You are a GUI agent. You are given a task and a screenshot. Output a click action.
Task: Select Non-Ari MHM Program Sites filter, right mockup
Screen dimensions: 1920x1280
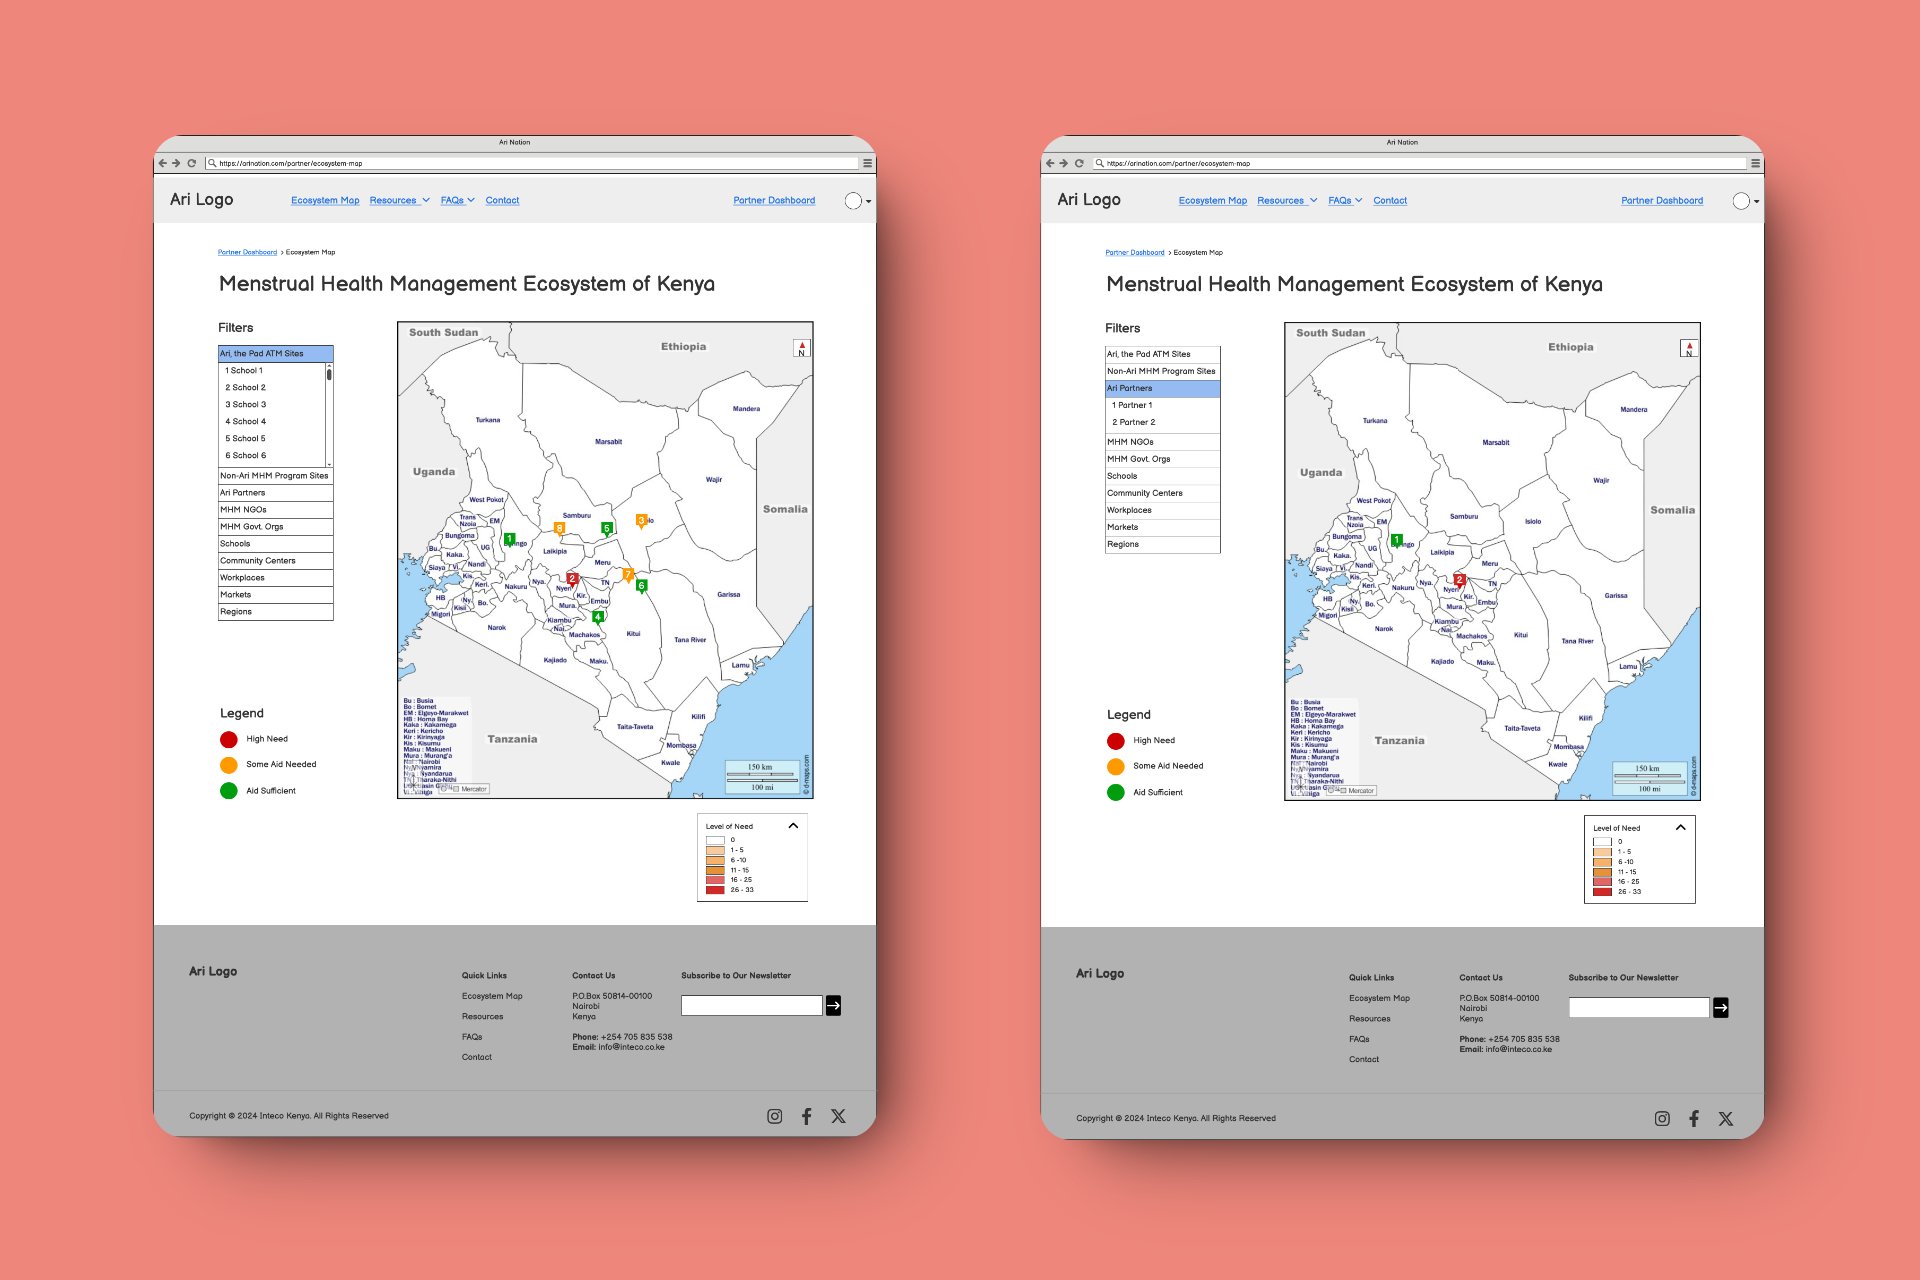[1163, 371]
